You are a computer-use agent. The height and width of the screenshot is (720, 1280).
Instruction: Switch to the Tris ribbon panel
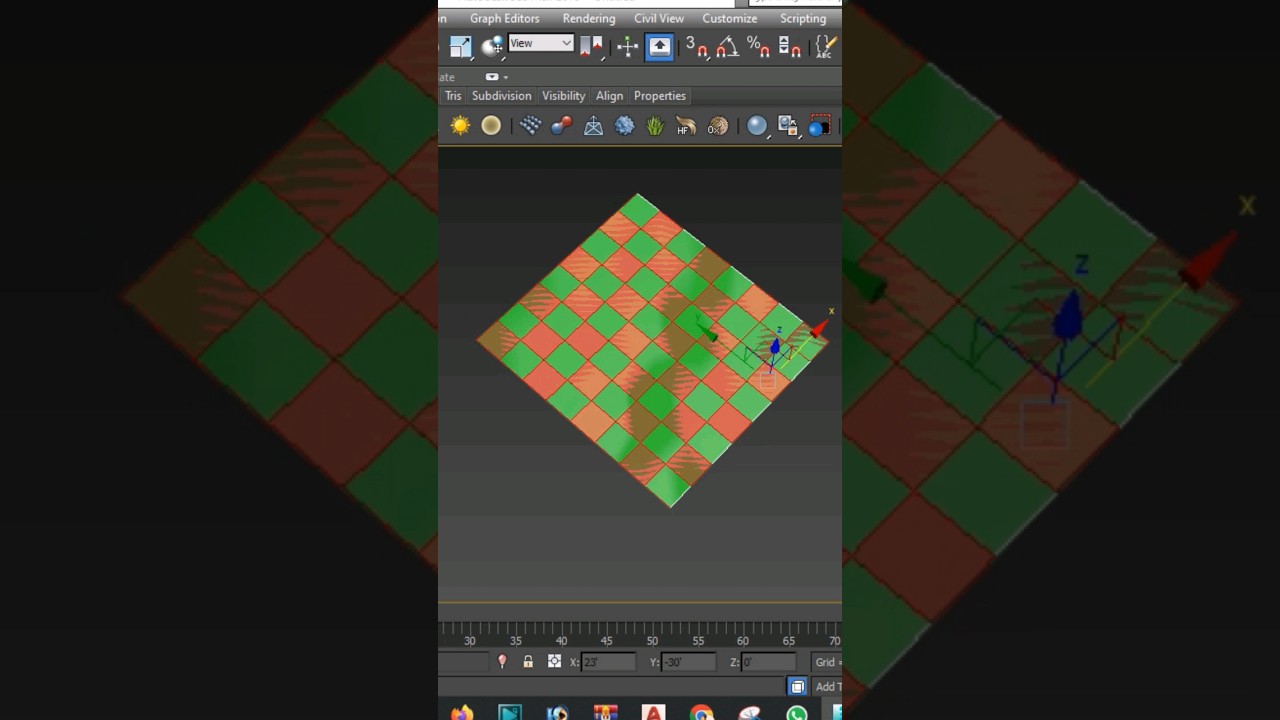pos(453,96)
